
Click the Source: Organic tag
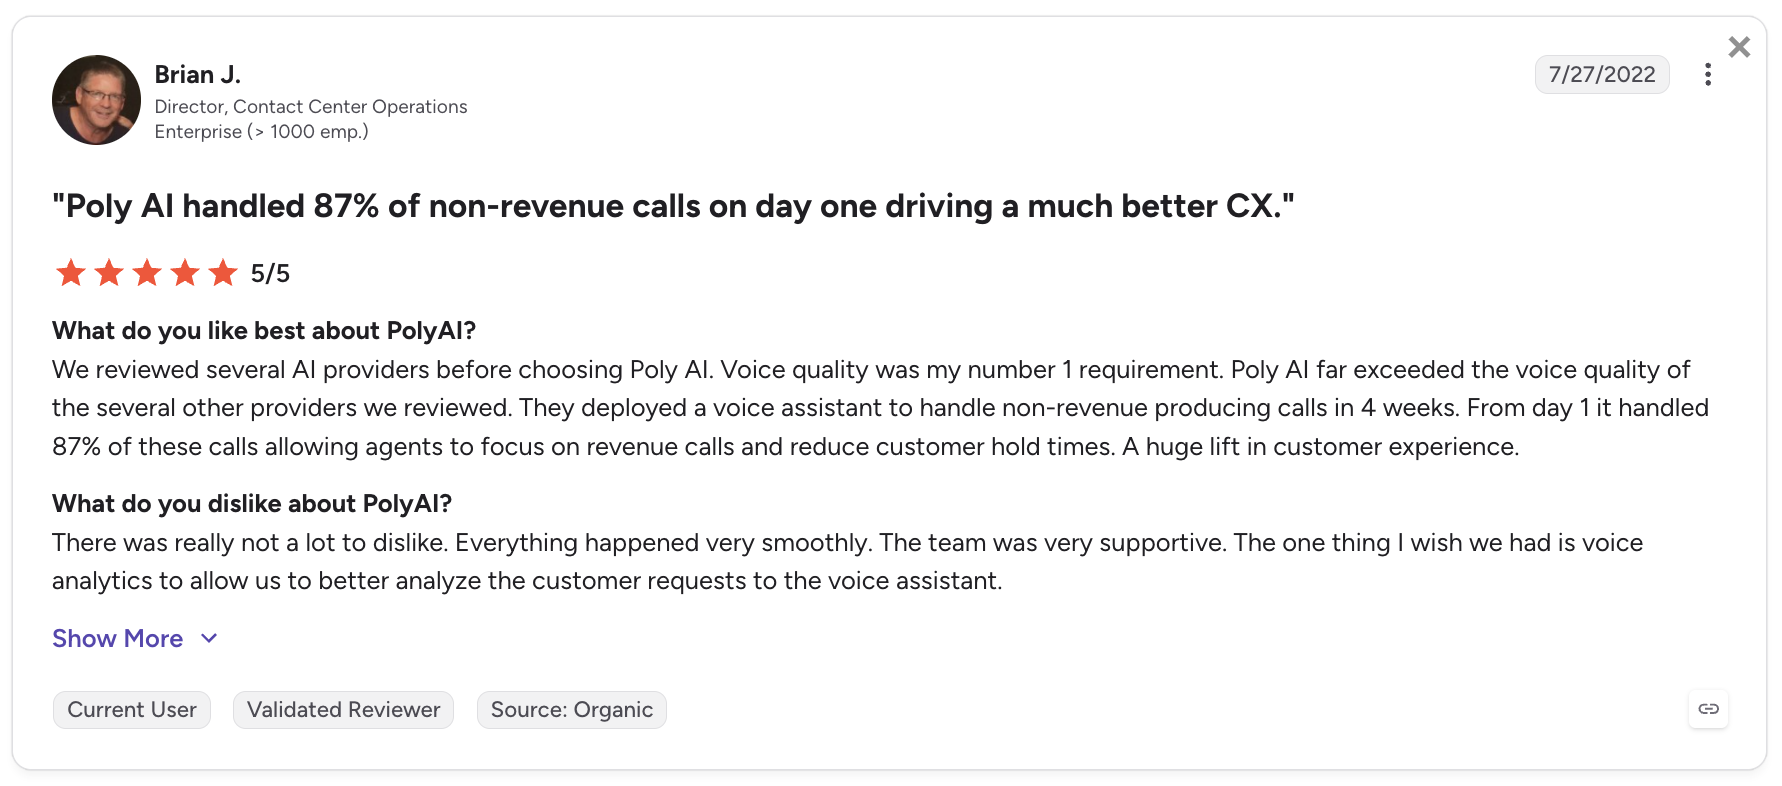[x=572, y=710]
